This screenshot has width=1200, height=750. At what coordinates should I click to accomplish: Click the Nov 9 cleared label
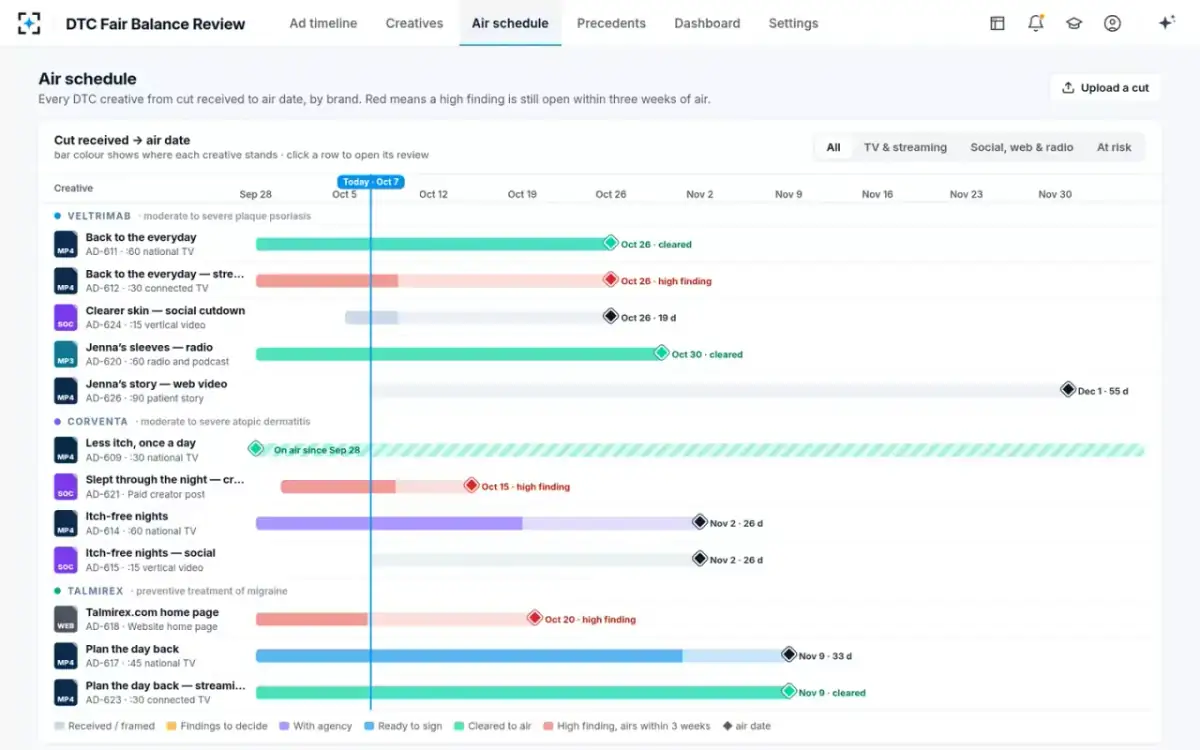[x=832, y=692]
